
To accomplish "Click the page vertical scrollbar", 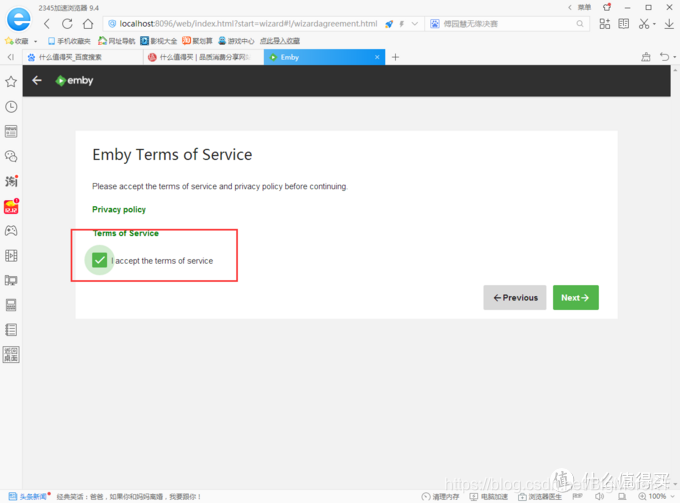I will tap(675, 278).
